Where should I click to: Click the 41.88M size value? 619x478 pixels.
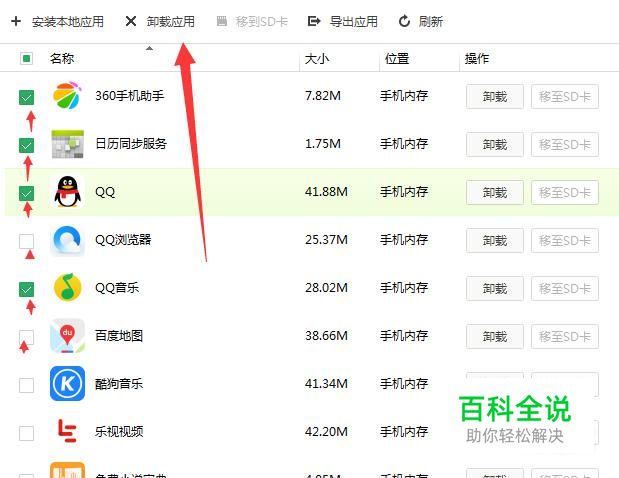326,192
